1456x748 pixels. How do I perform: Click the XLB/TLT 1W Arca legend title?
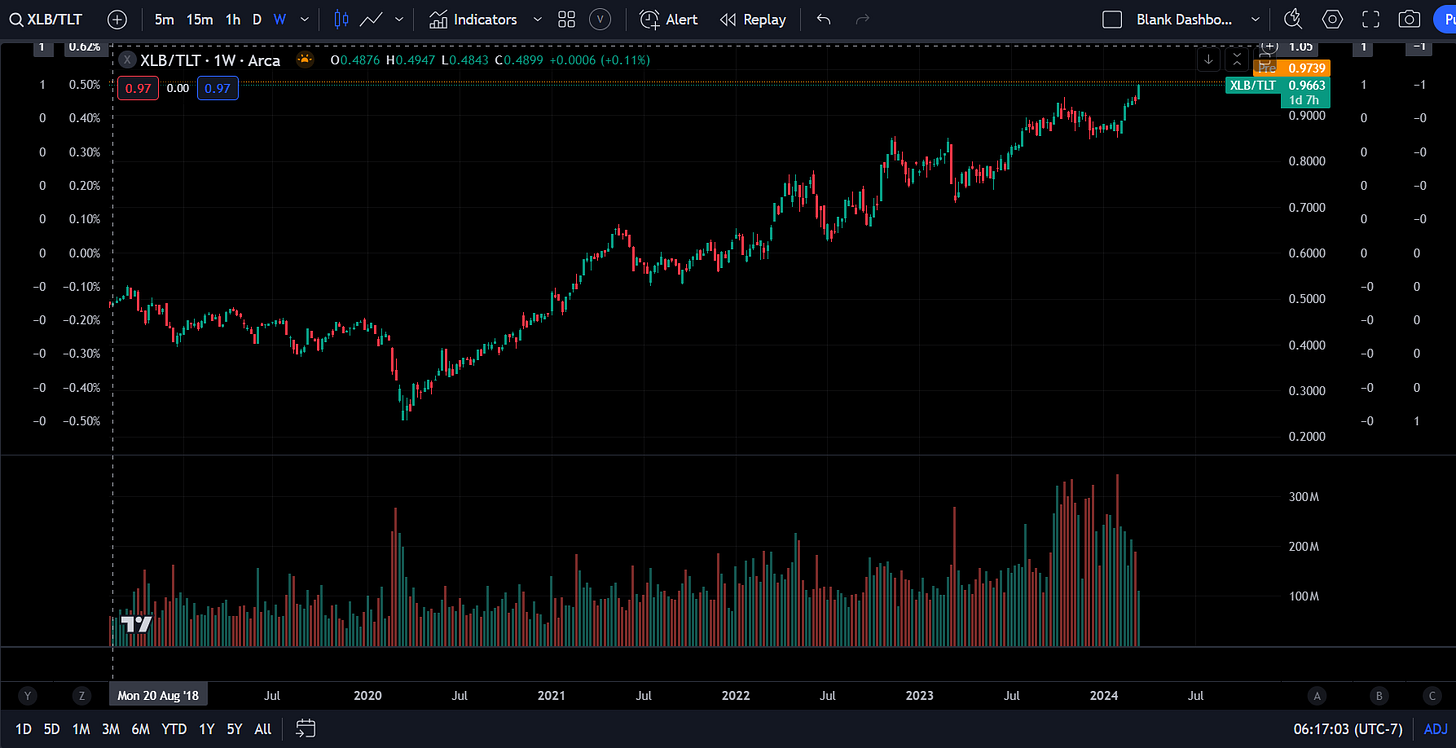coord(210,60)
